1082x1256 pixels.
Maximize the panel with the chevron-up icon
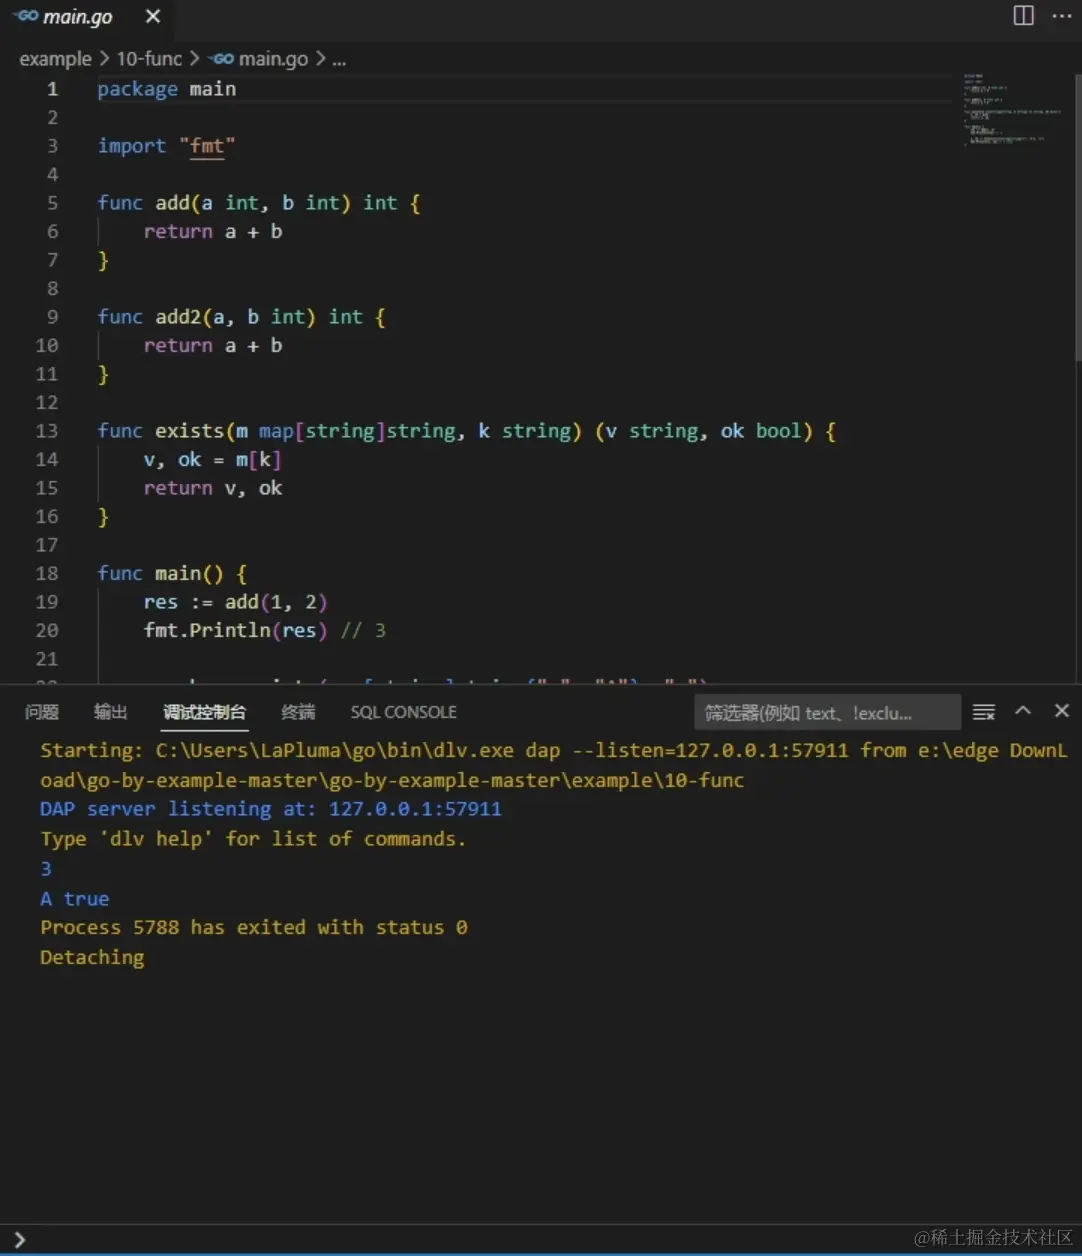coord(1023,711)
